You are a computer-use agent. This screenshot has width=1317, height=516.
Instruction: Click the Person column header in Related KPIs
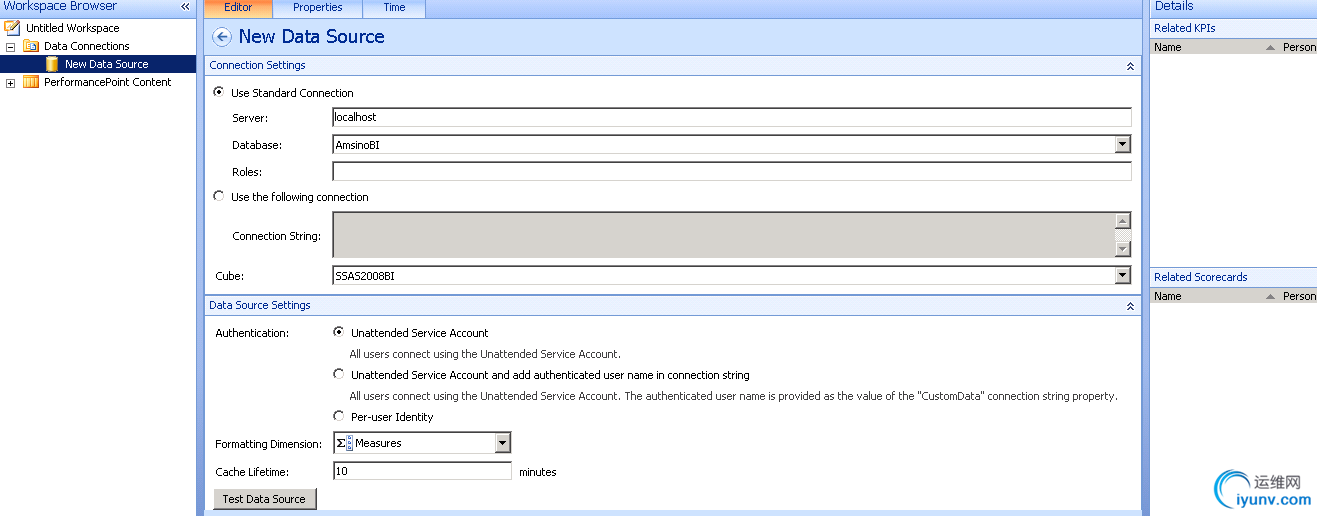click(x=1300, y=47)
